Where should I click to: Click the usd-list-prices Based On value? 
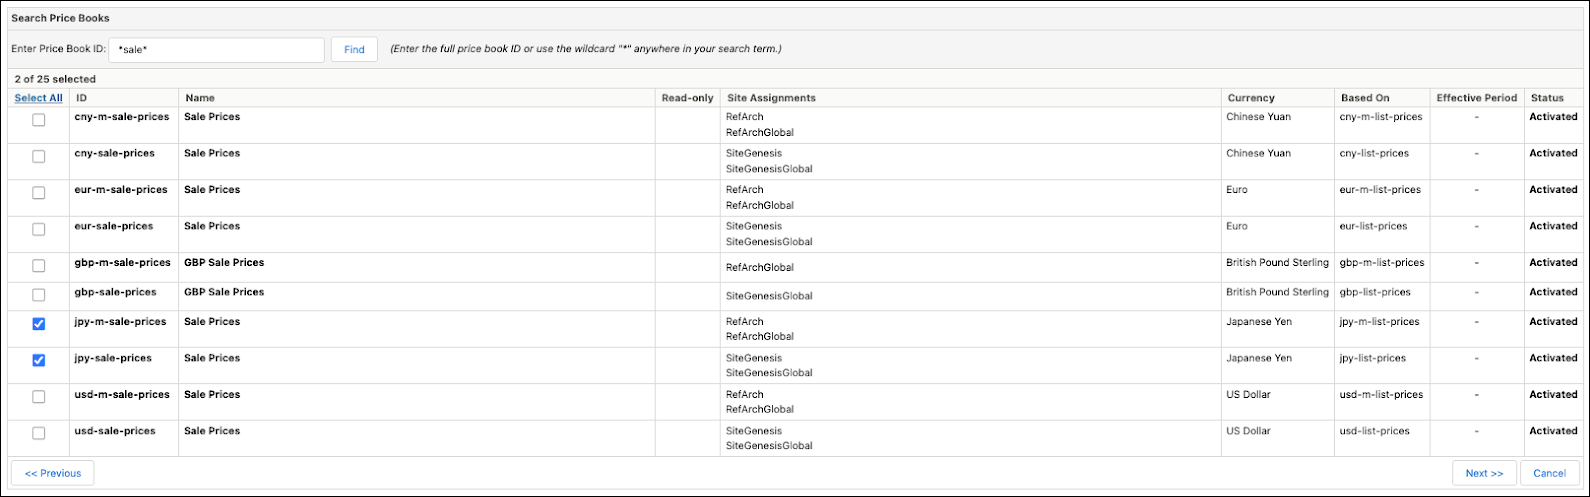click(x=1374, y=431)
